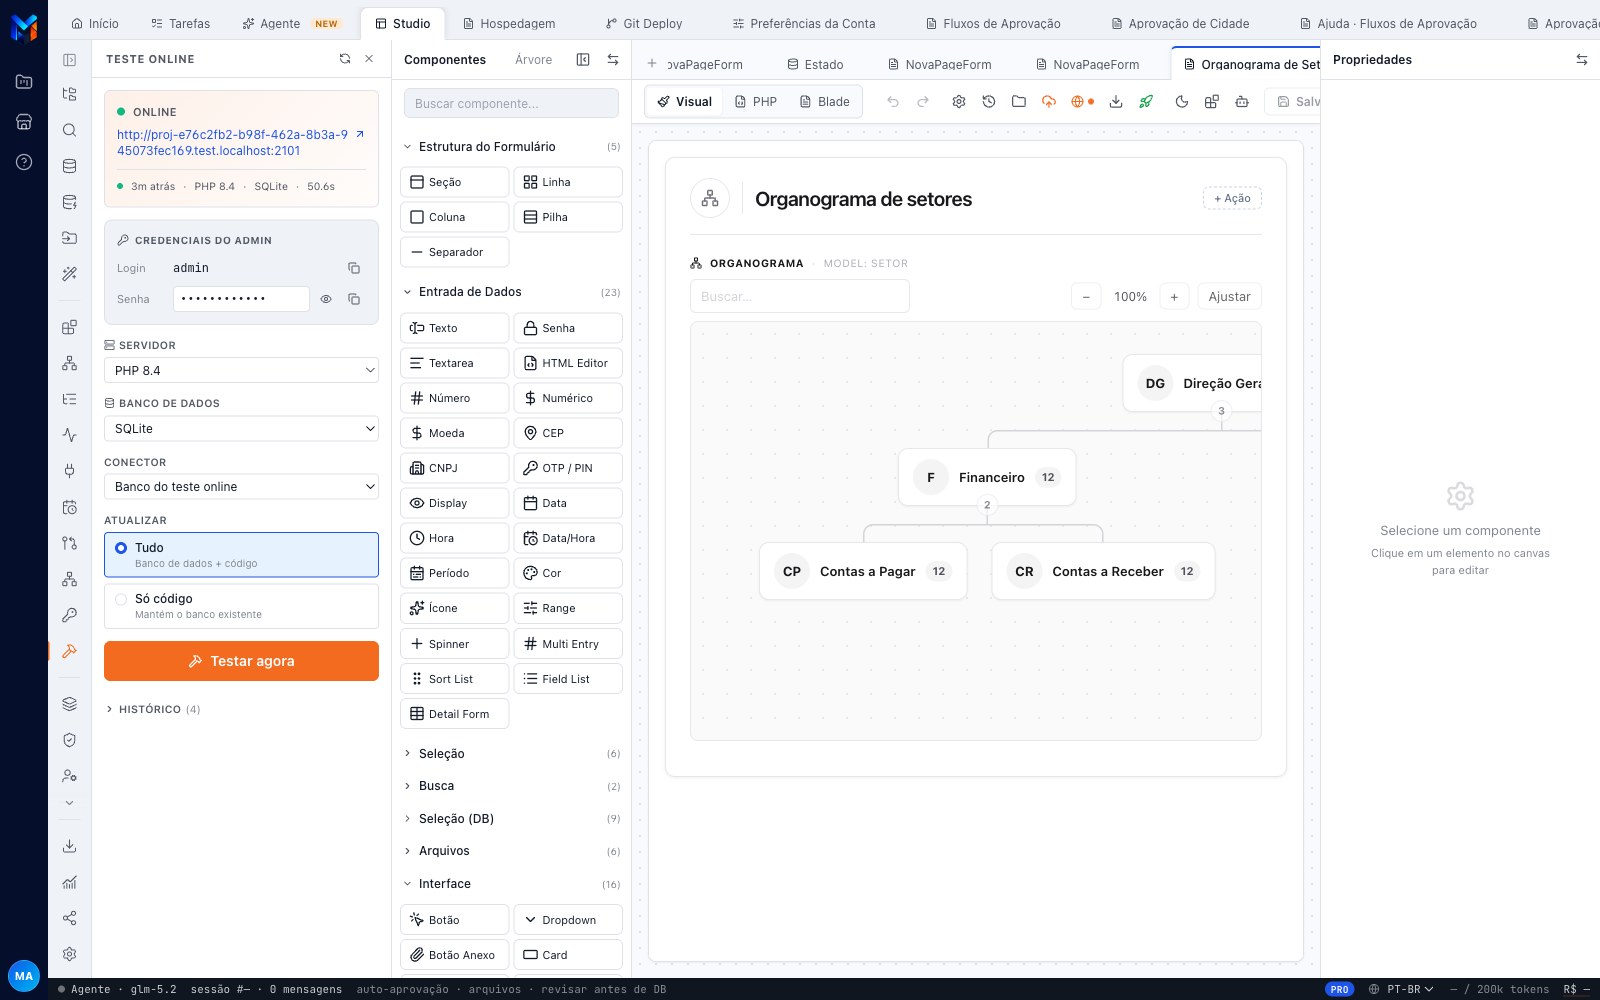Click the Buscar componente search field
1600x1000 pixels.
(511, 103)
